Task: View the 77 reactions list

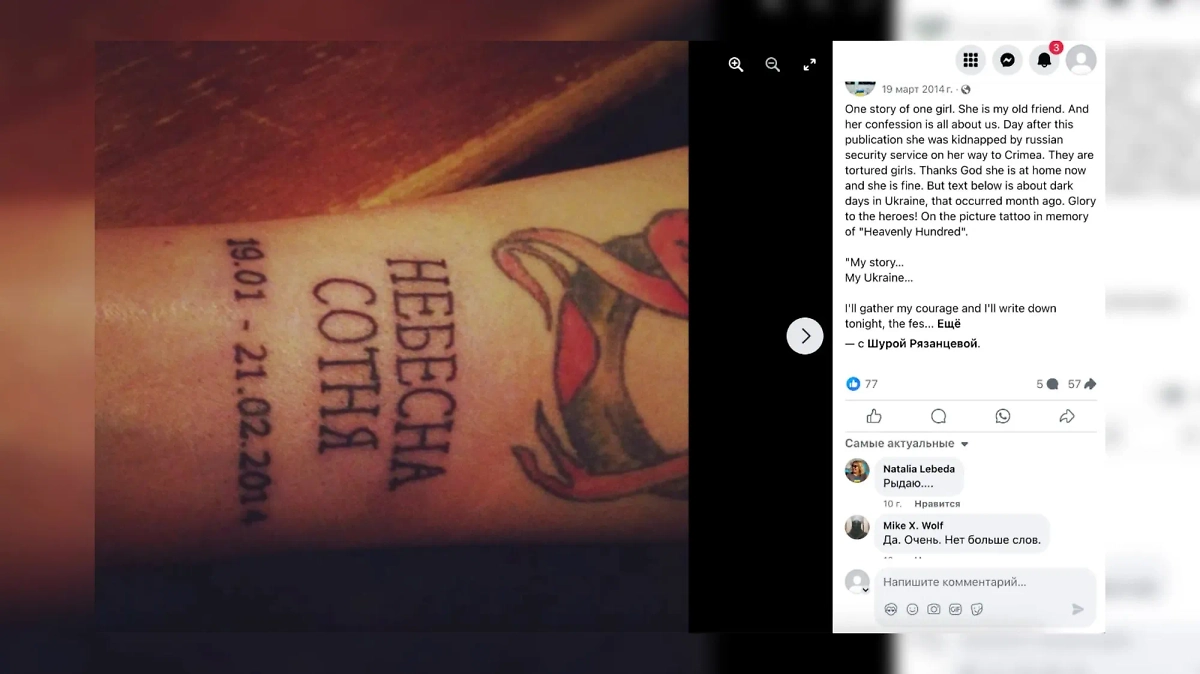Action: 861,384
